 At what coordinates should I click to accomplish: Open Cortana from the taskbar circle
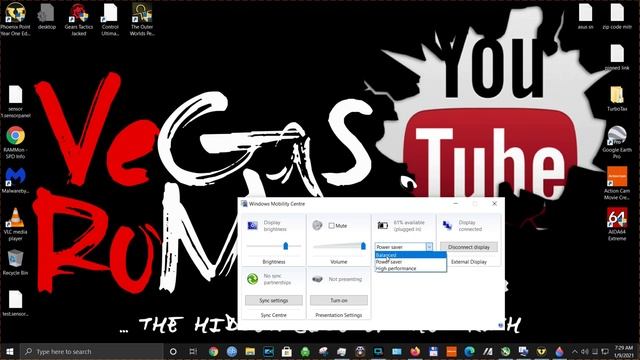click(x=173, y=351)
